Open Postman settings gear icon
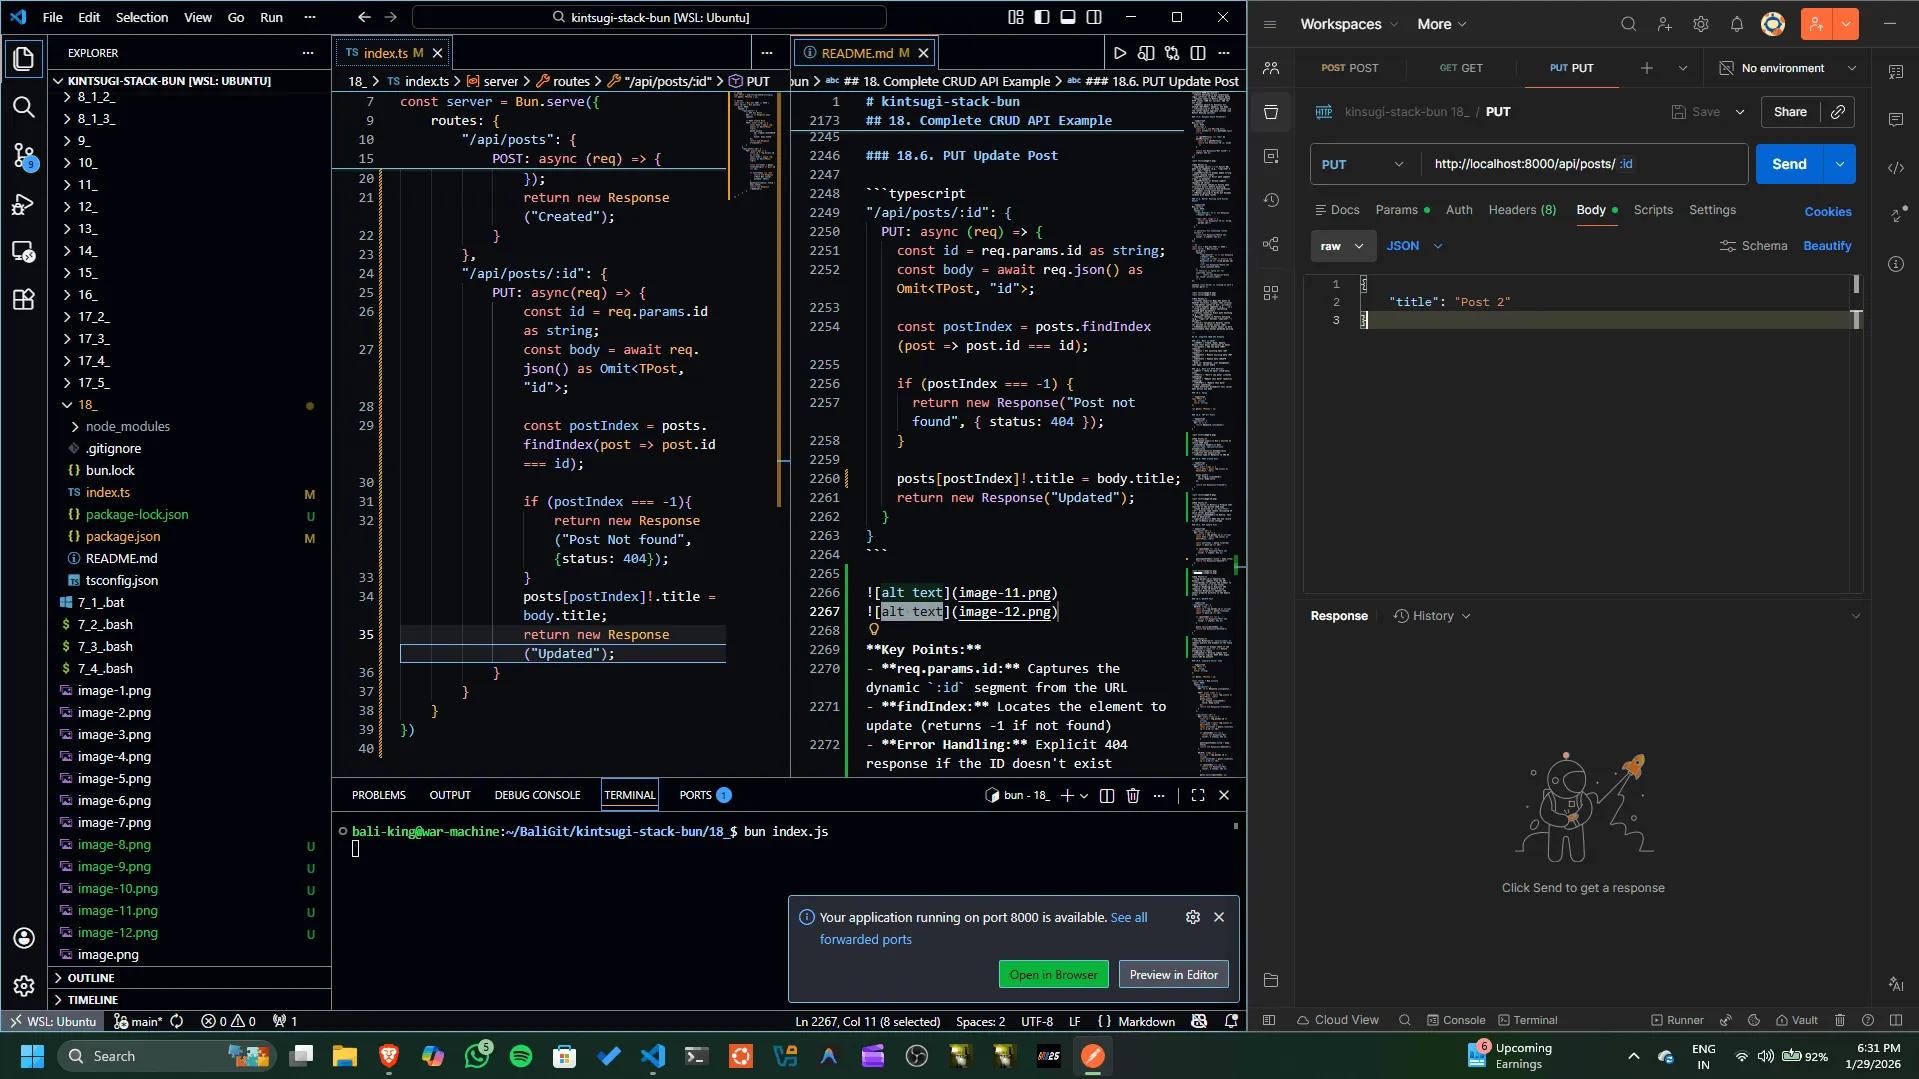1919x1079 pixels. coord(1700,24)
